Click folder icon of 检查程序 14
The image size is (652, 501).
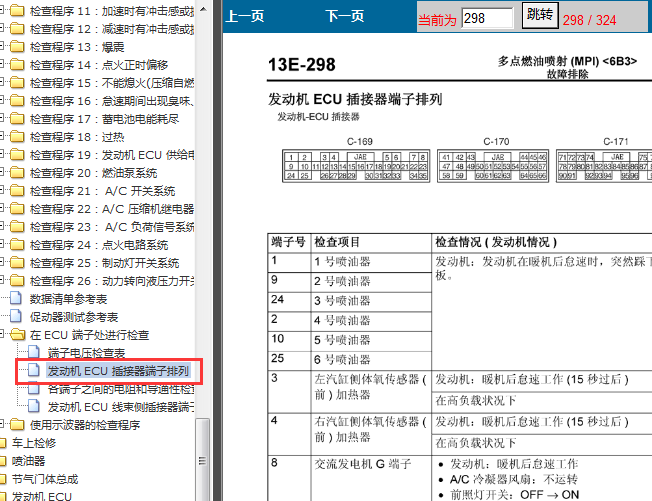(x=17, y=64)
